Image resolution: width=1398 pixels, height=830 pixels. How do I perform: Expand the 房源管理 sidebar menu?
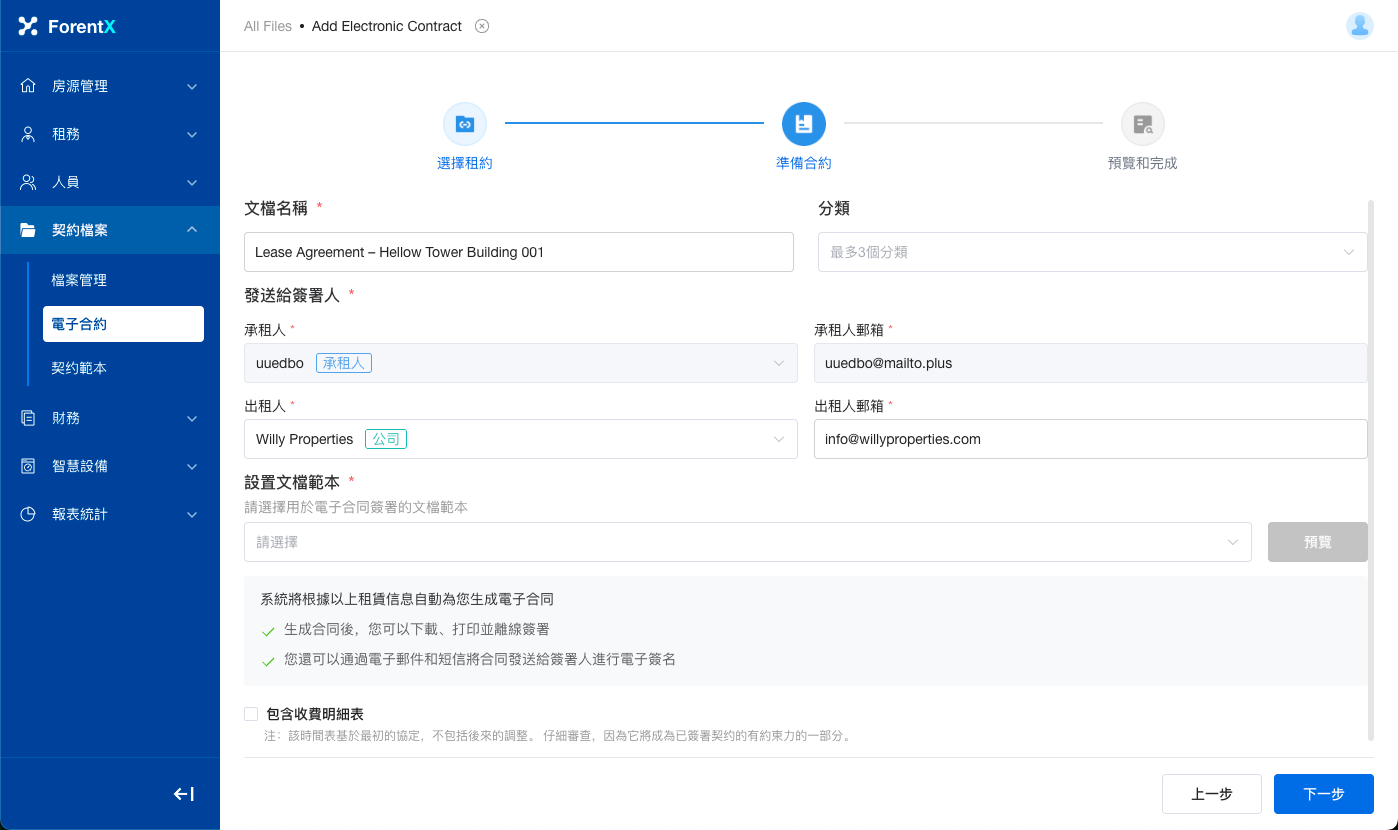point(110,86)
